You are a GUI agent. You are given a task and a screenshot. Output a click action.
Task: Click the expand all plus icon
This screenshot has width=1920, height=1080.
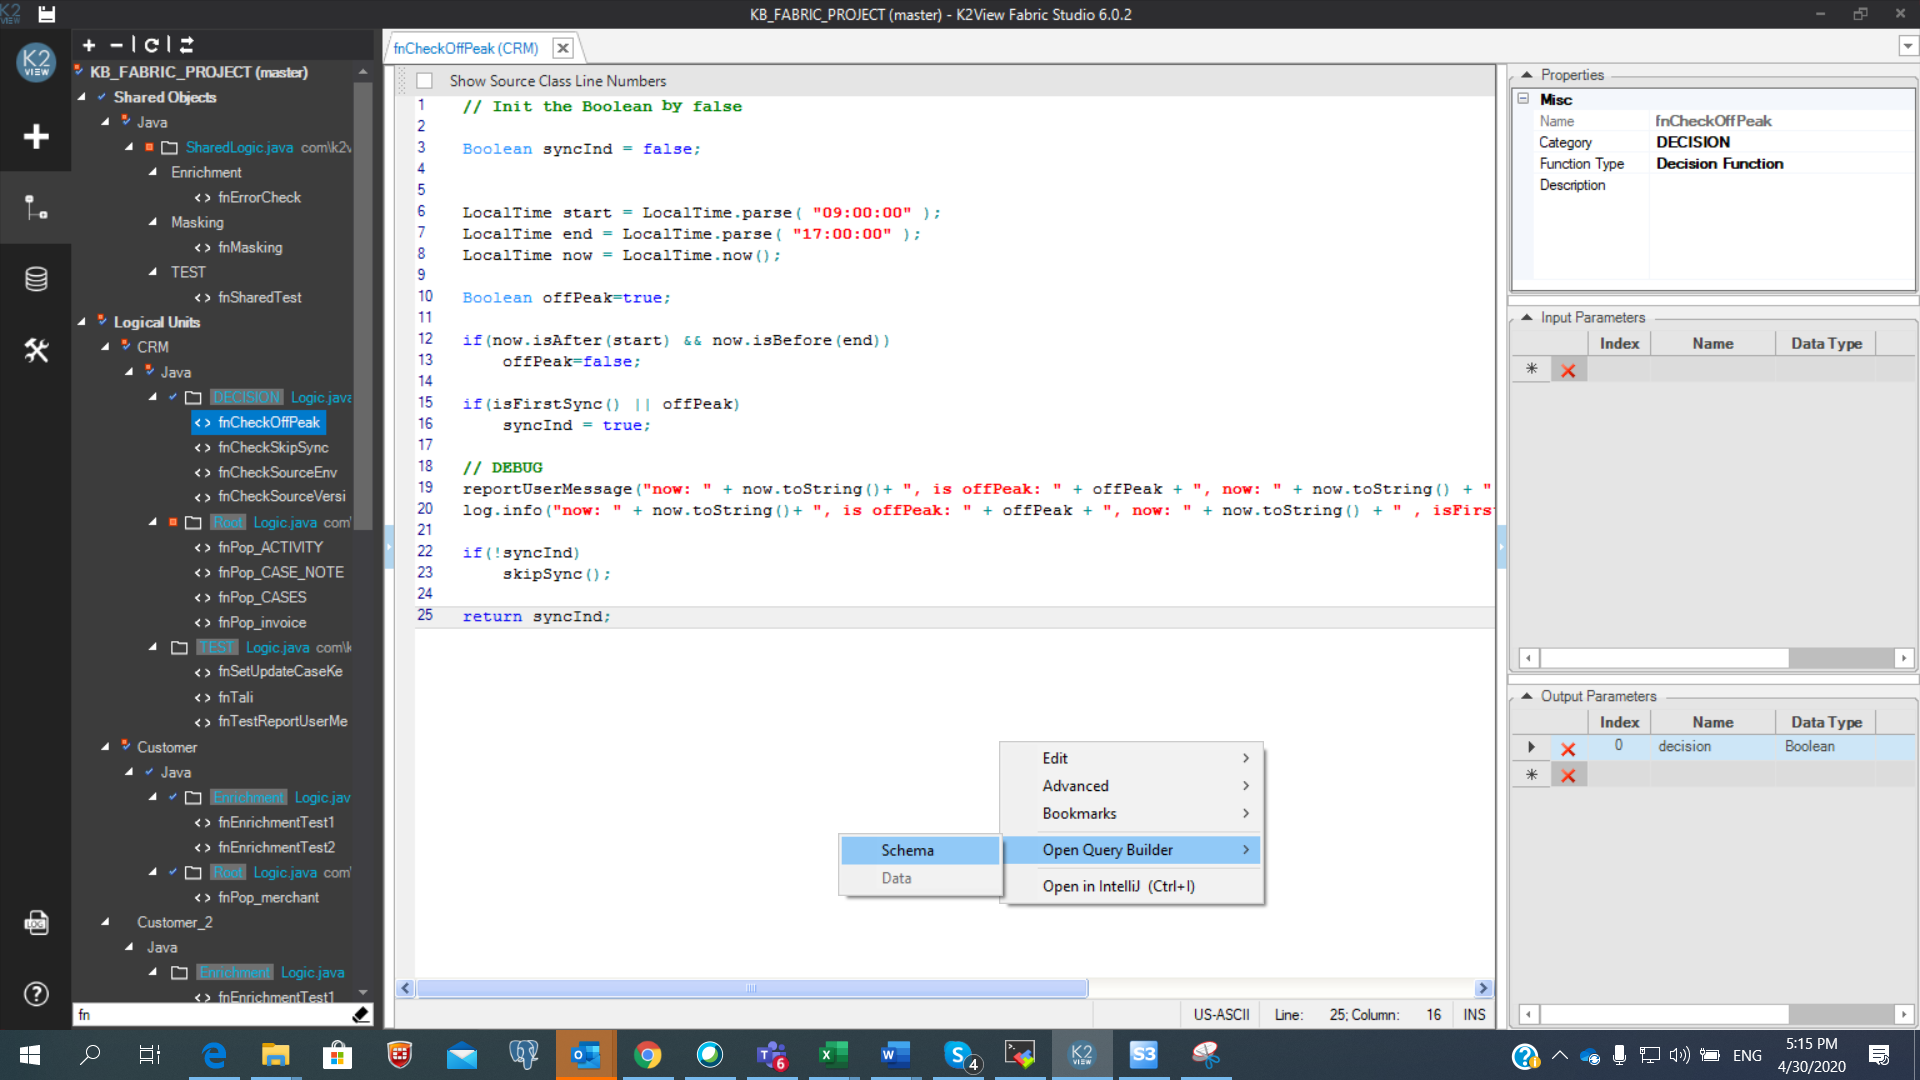[x=89, y=45]
